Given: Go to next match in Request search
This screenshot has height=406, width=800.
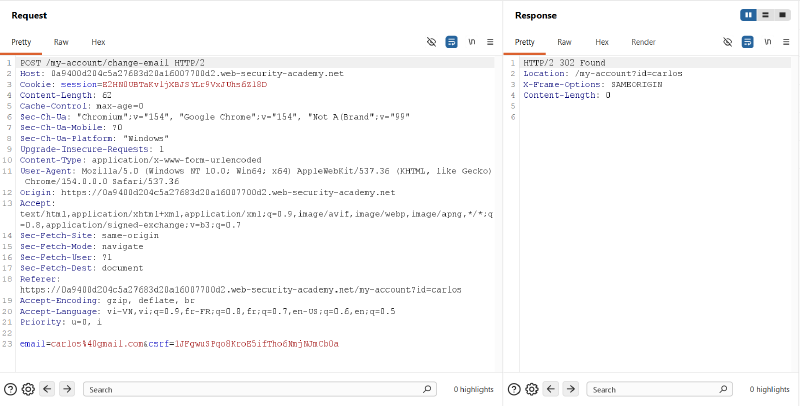Looking at the screenshot, I should coord(67,389).
